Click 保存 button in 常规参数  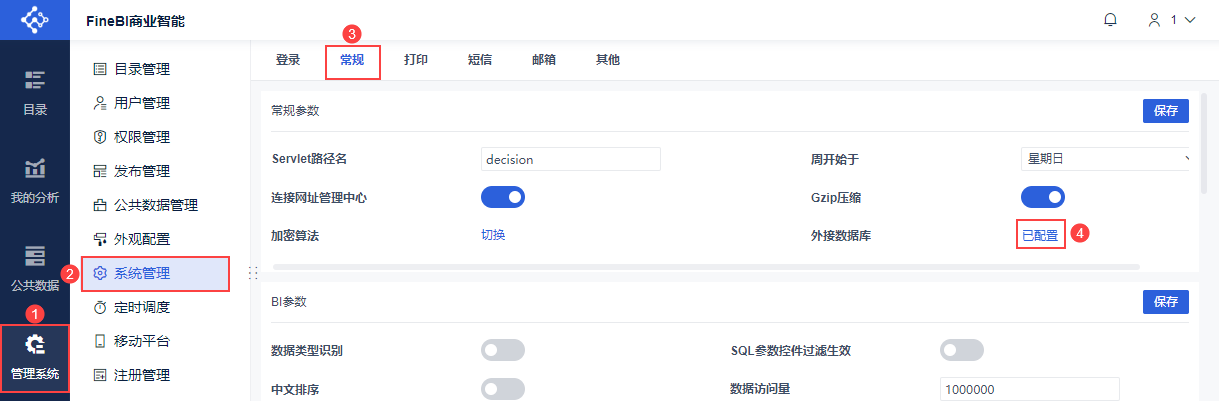tap(1165, 111)
